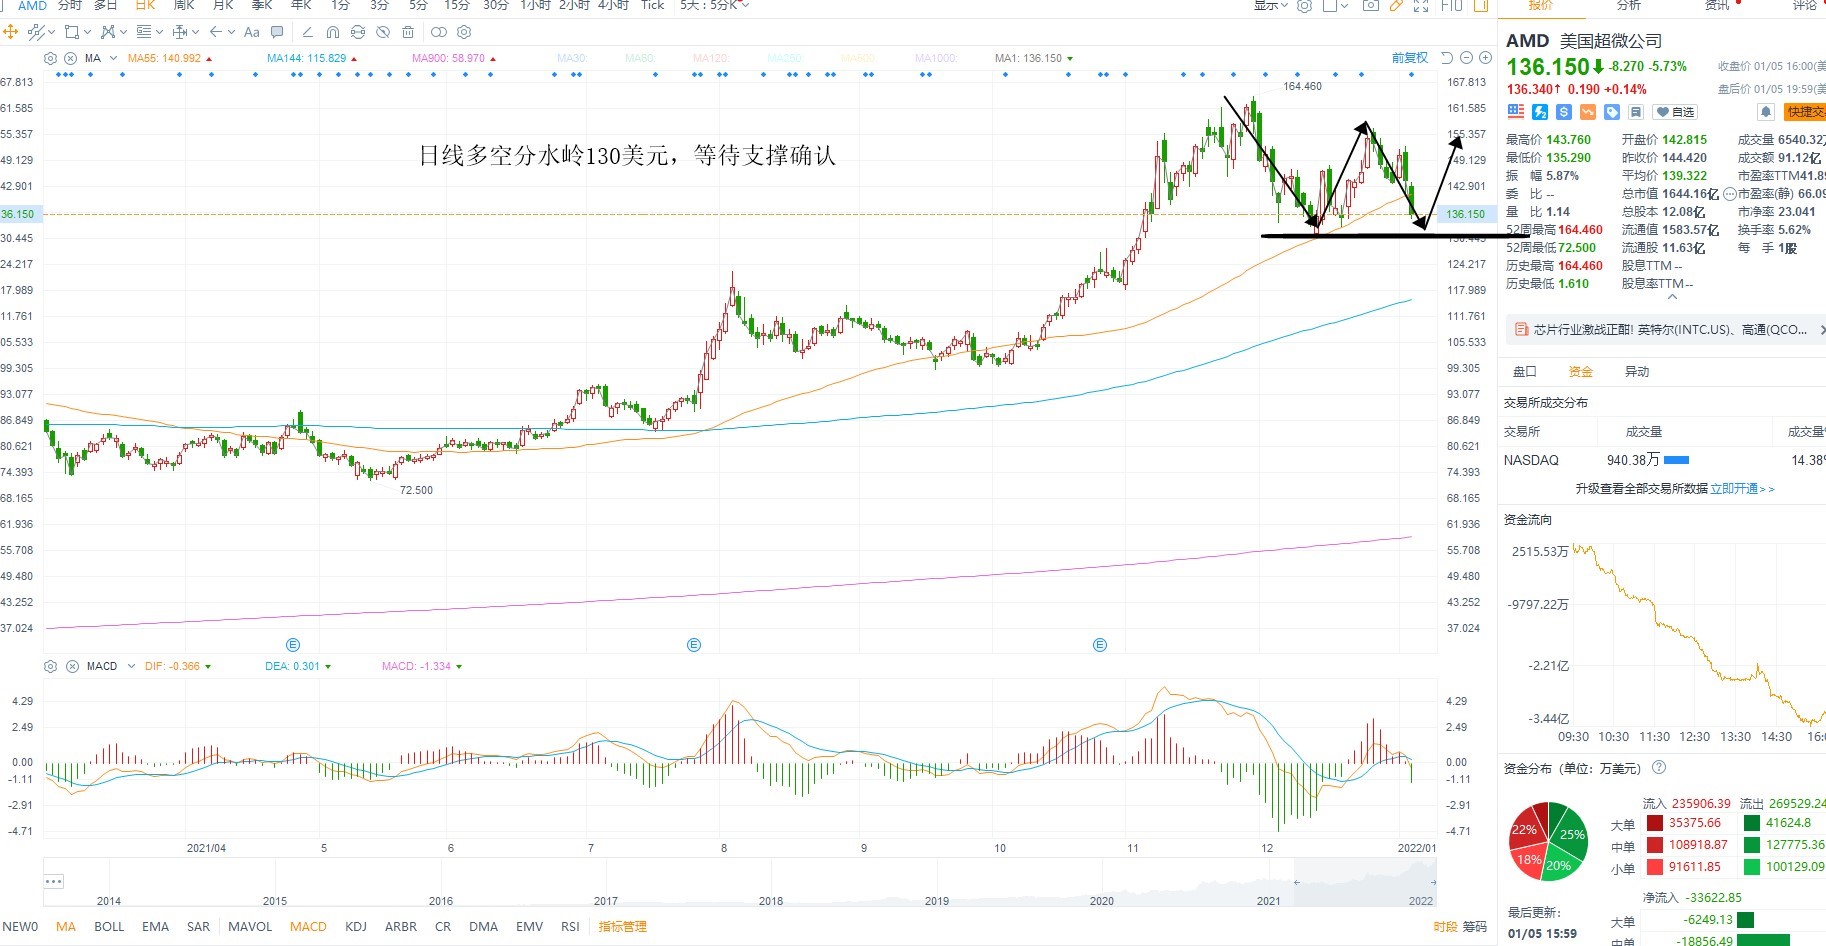The width and height of the screenshot is (1826, 946).
Task: Zoom in chart with plus circle
Action: [x=1485, y=58]
